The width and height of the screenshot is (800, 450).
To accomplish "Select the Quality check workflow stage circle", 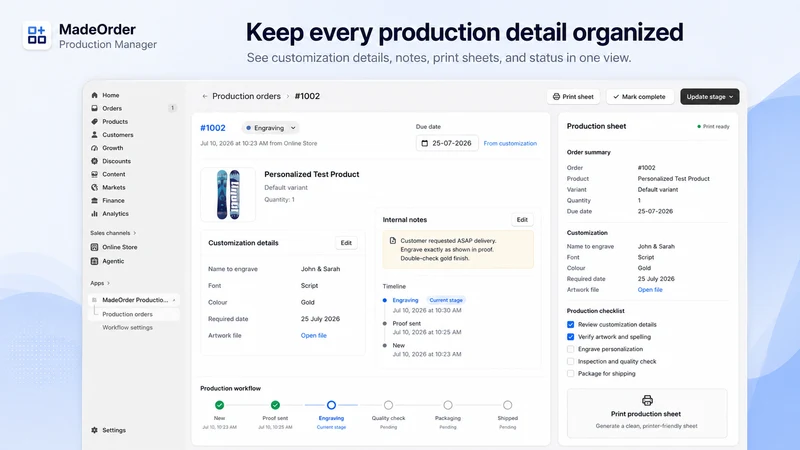I will pos(388,405).
